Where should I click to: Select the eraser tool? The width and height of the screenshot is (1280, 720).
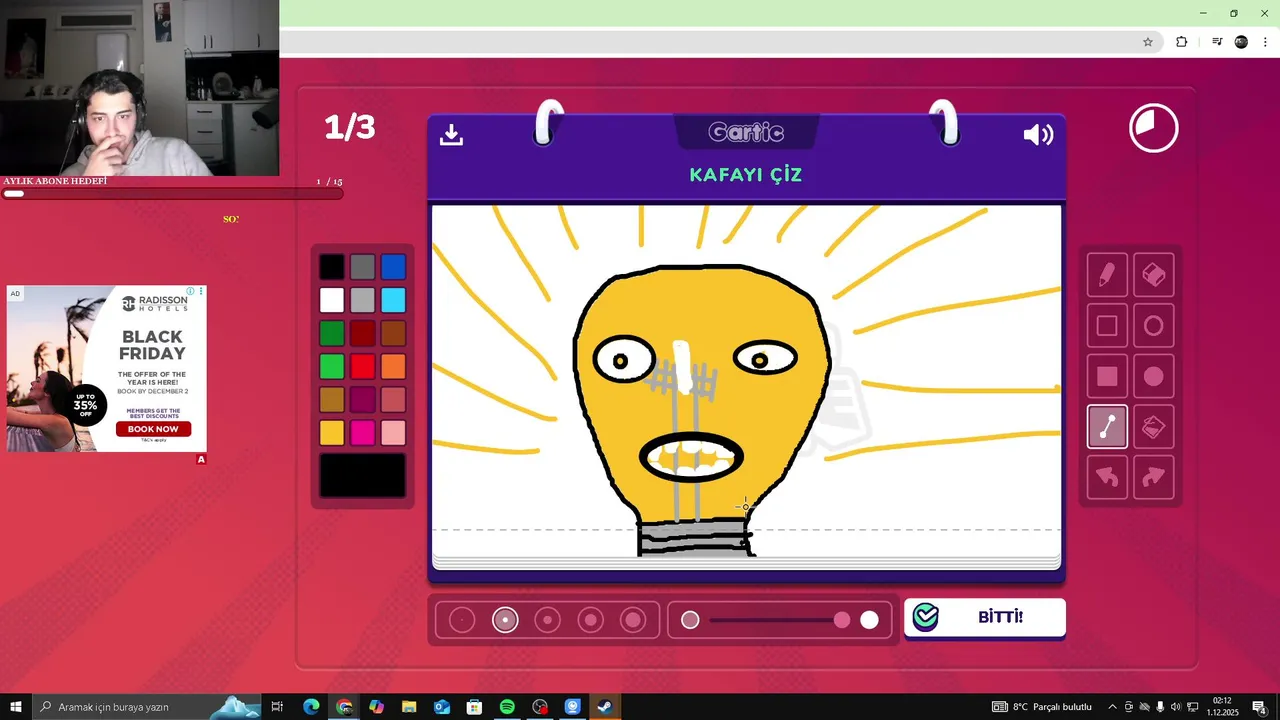(1153, 274)
